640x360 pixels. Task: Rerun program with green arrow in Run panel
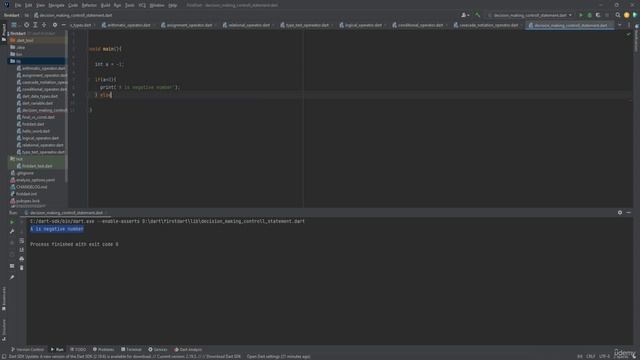pos(12,222)
